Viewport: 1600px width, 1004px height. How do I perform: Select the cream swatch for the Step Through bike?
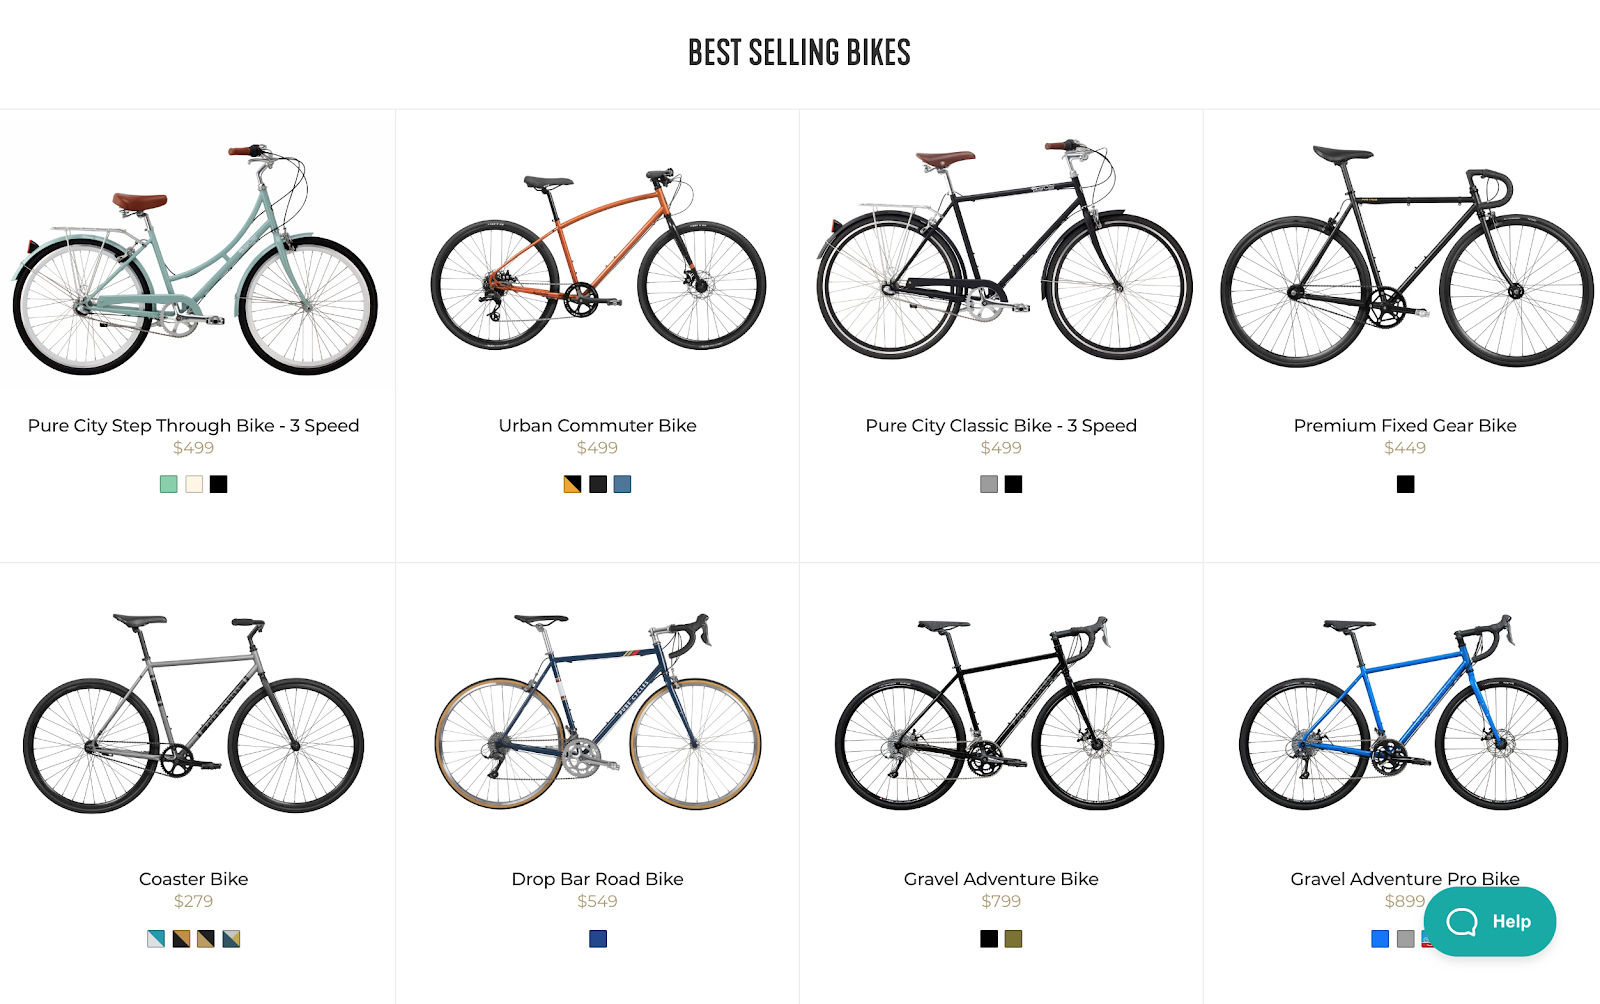tap(194, 484)
